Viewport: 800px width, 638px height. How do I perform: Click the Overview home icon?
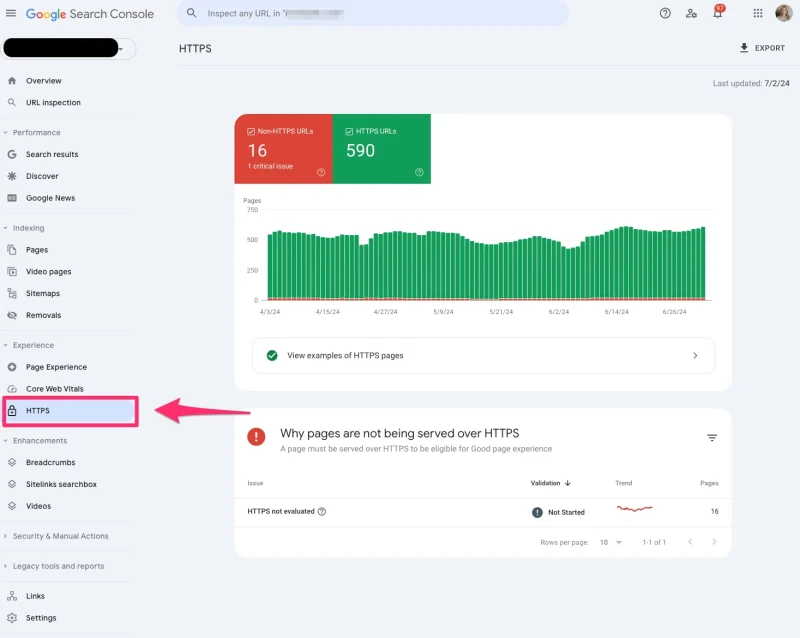tap(12, 81)
